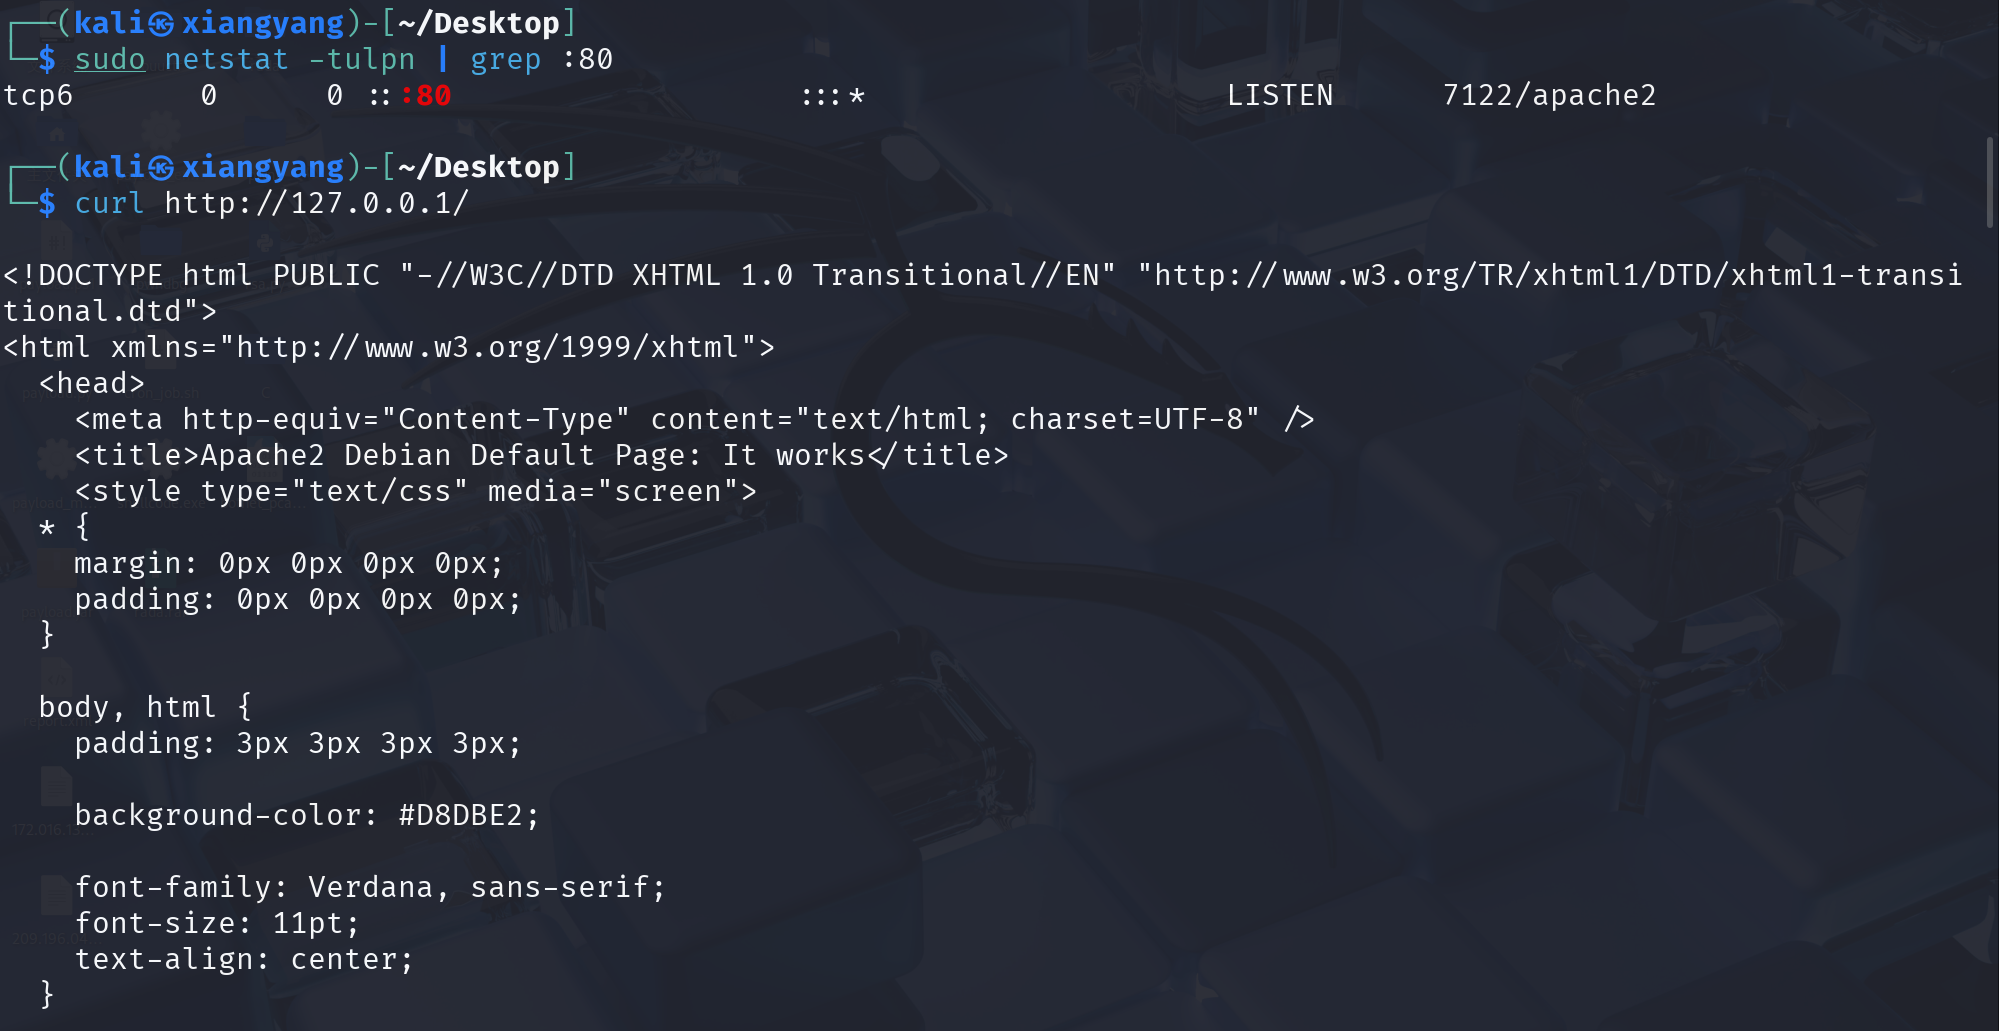1999x1031 pixels.
Task: Click the Kali skull icon in second prompt
Action: point(162,168)
